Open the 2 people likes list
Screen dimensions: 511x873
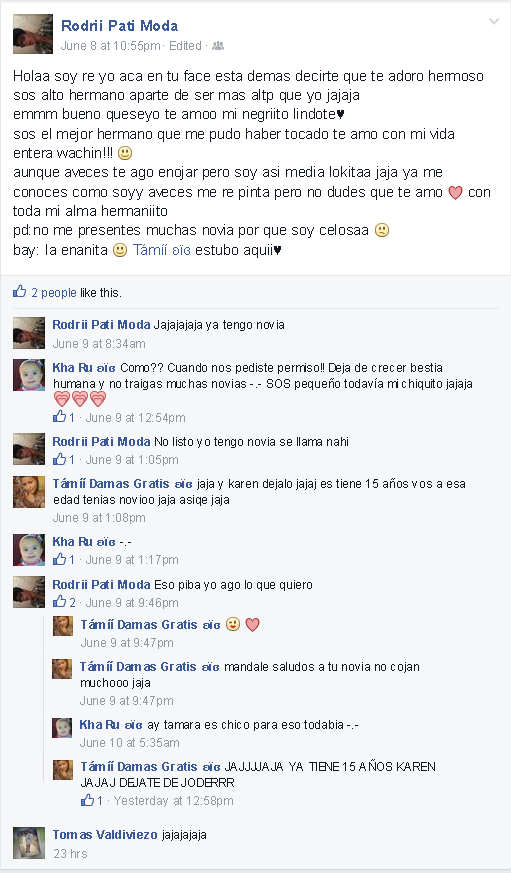[53, 292]
